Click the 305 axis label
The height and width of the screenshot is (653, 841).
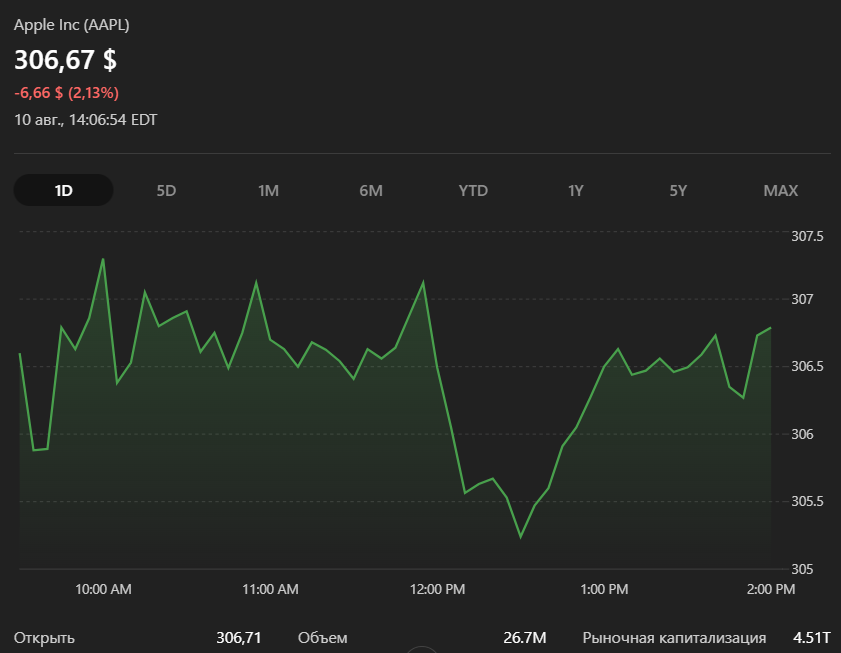(x=802, y=569)
